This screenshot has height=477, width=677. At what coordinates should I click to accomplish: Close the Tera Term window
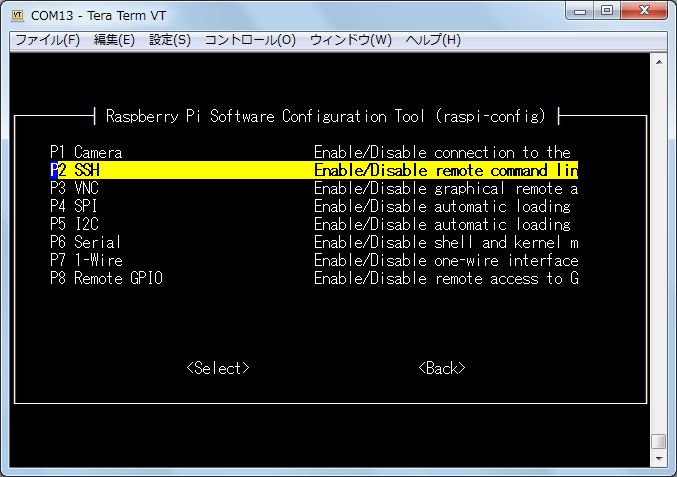[644, 11]
